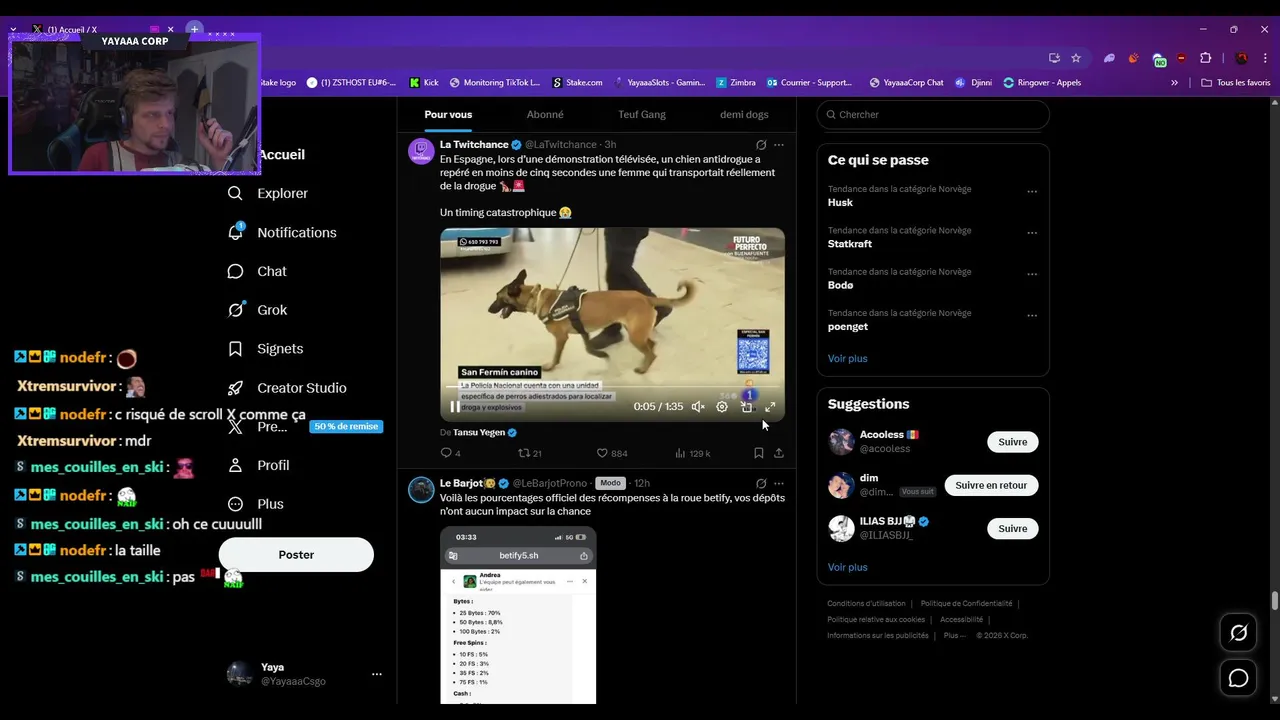Go to Profil in sidebar
The image size is (1280, 720).
tap(259, 465)
